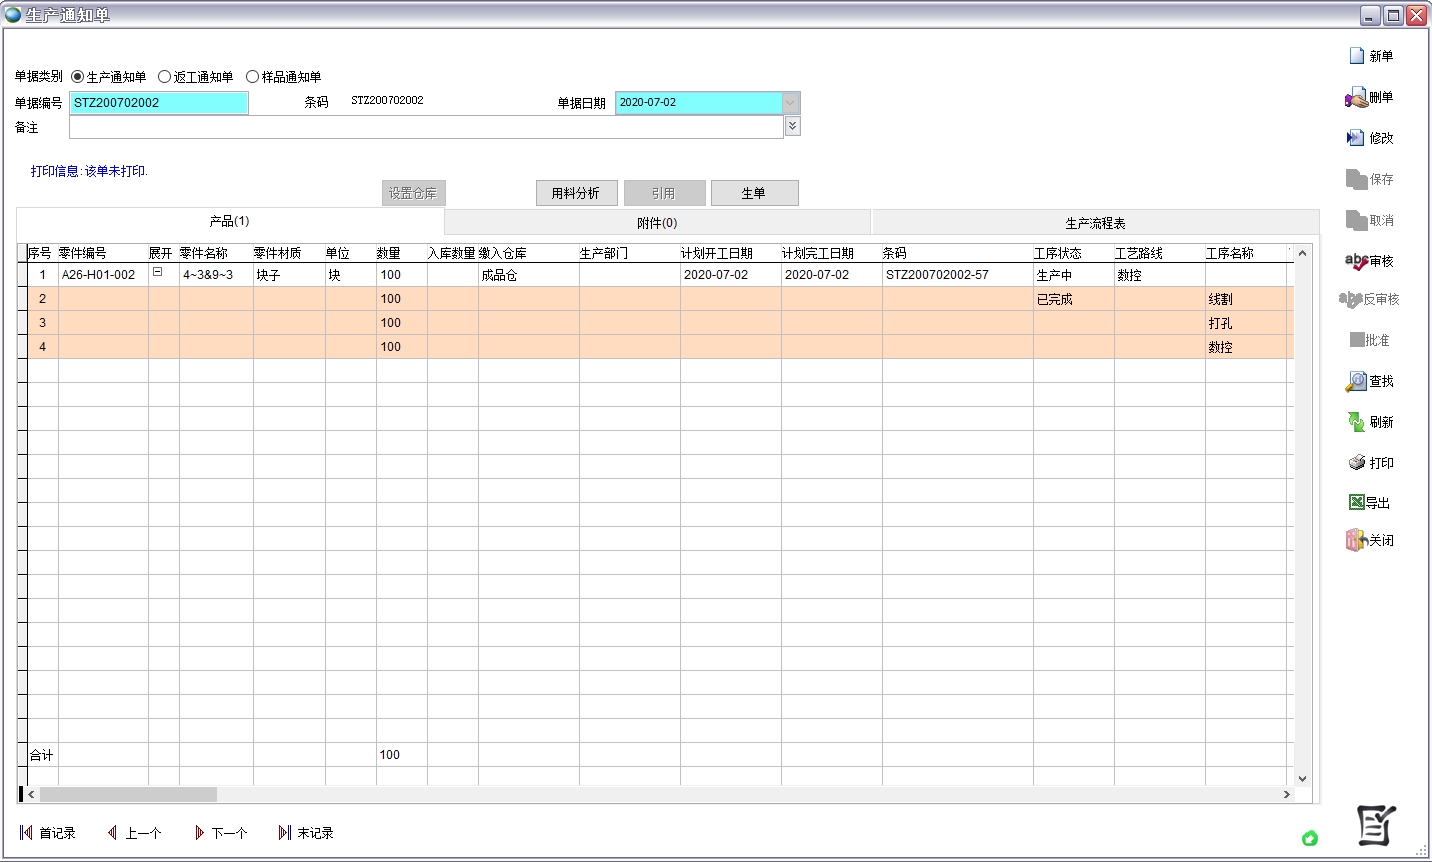The image size is (1432, 862).
Task: Click the 审核 approve icon
Action: [x=1356, y=261]
